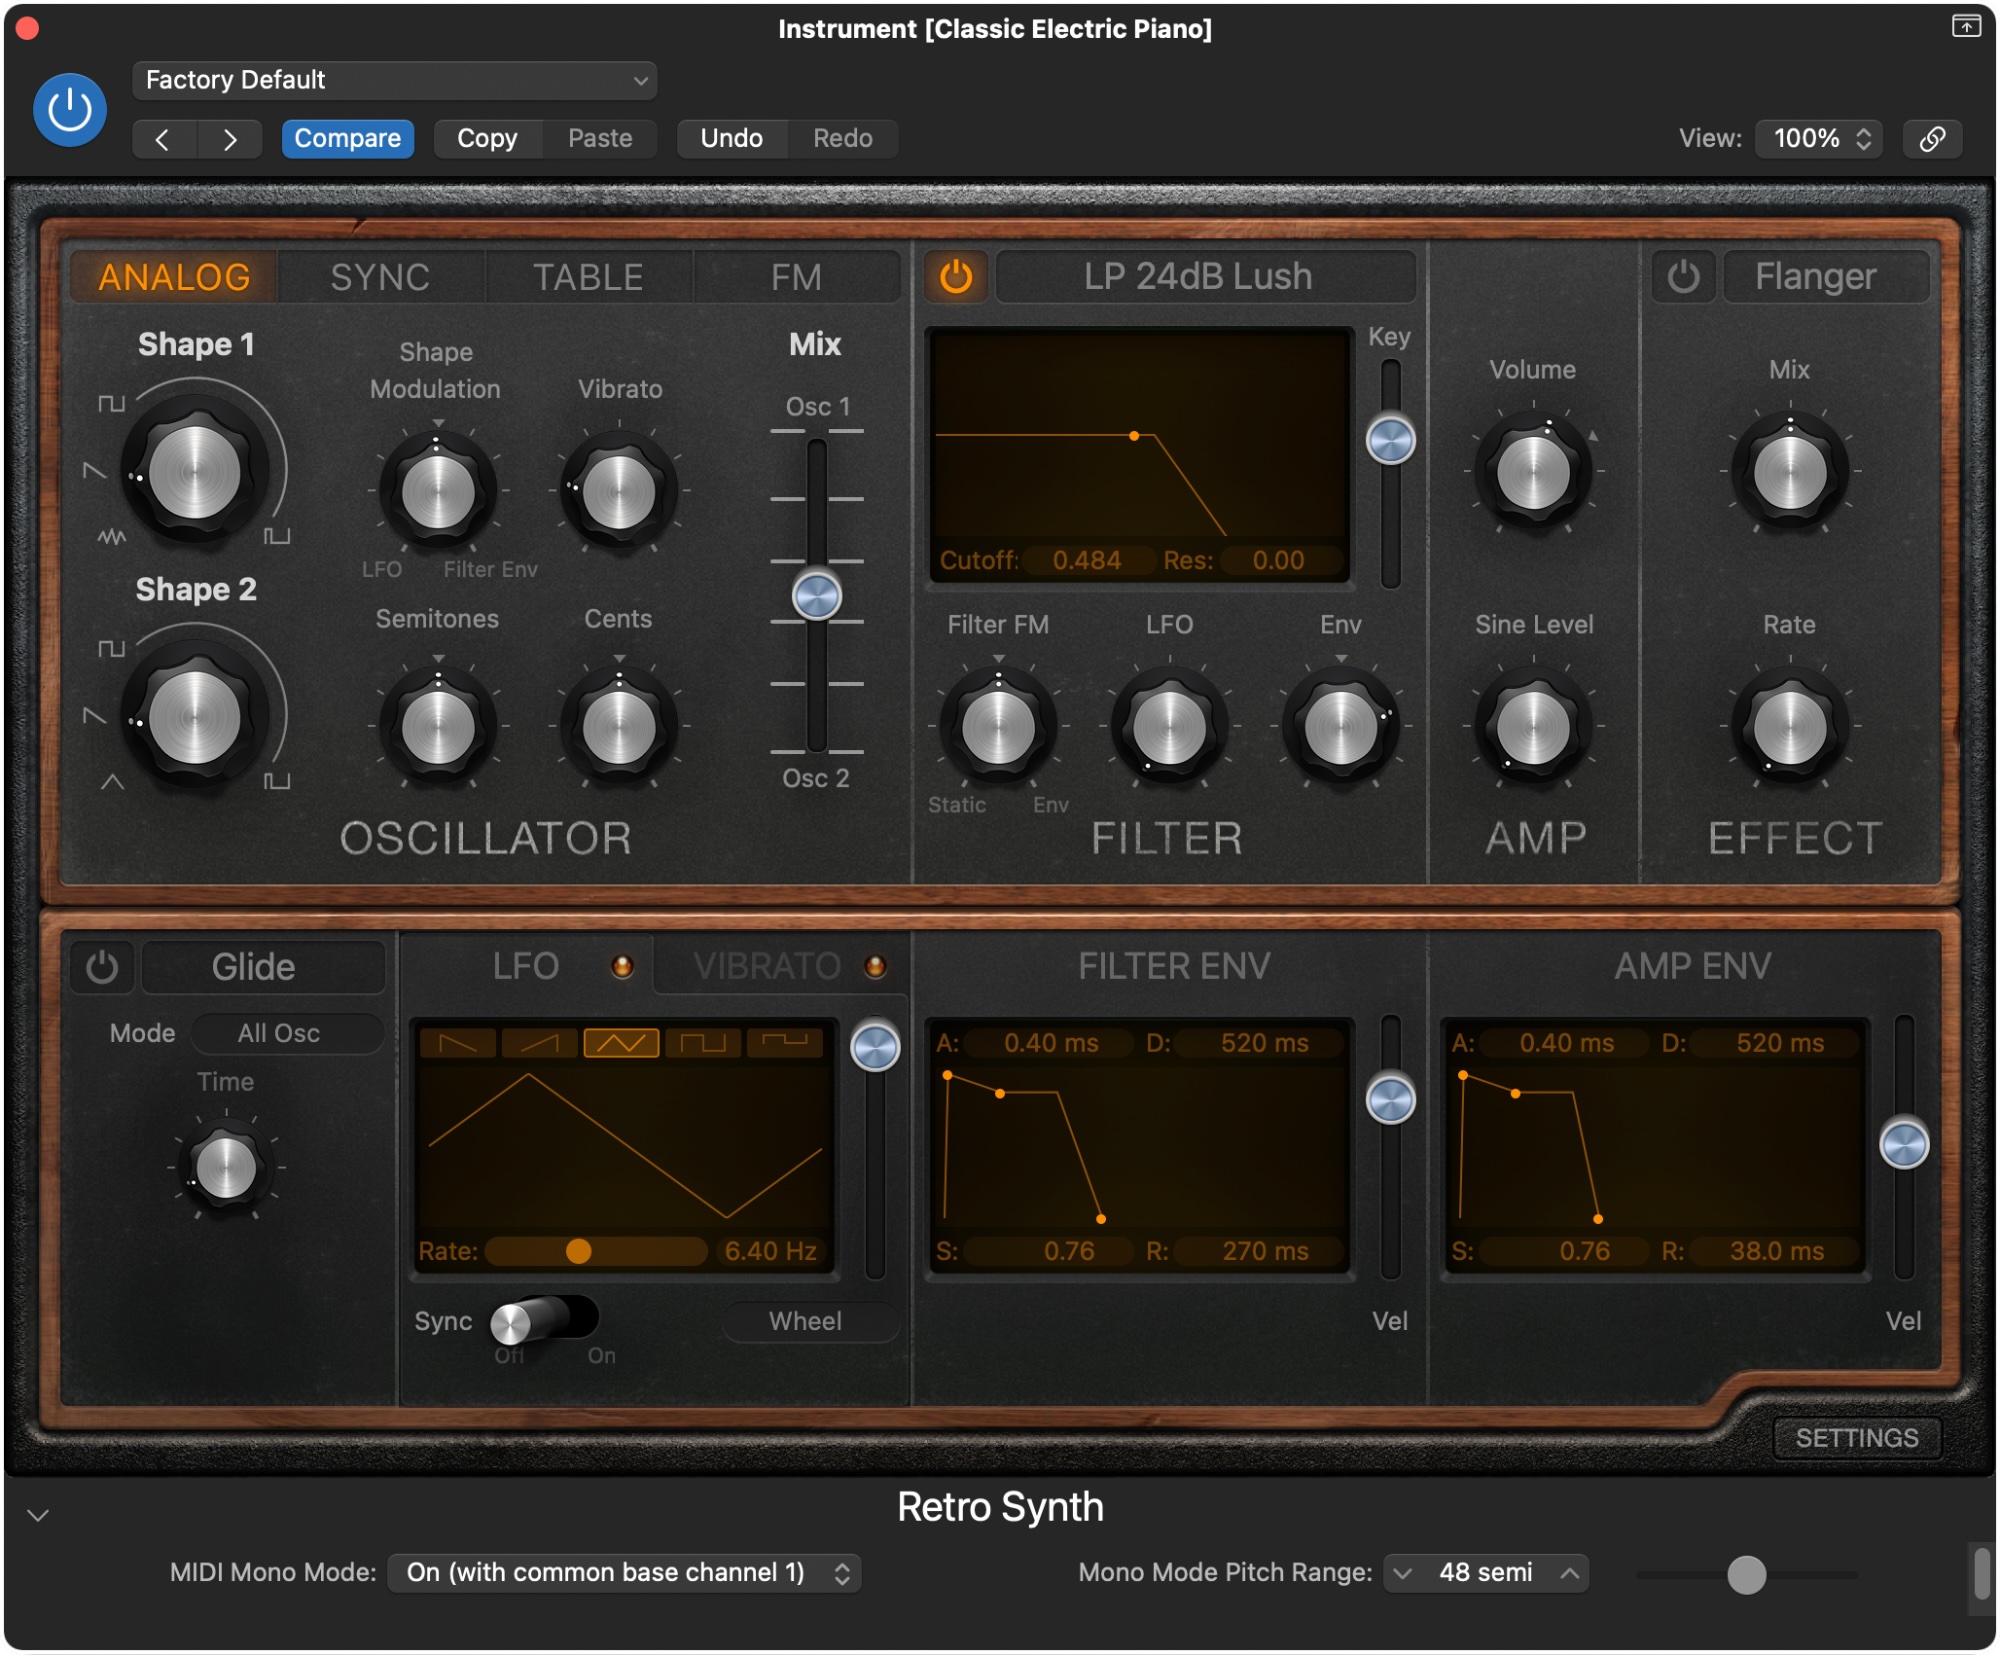Click the Res value 0.00
The width and height of the screenshot is (2000, 1656).
pyautogui.click(x=1278, y=560)
